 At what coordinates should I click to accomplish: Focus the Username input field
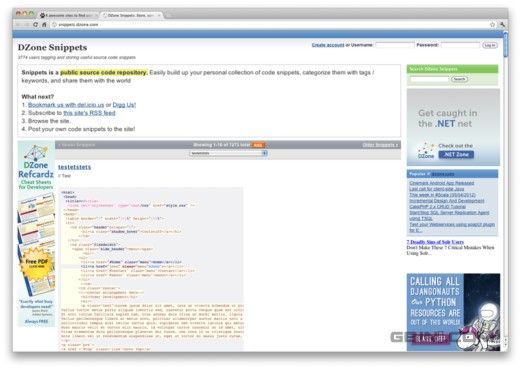(395, 45)
